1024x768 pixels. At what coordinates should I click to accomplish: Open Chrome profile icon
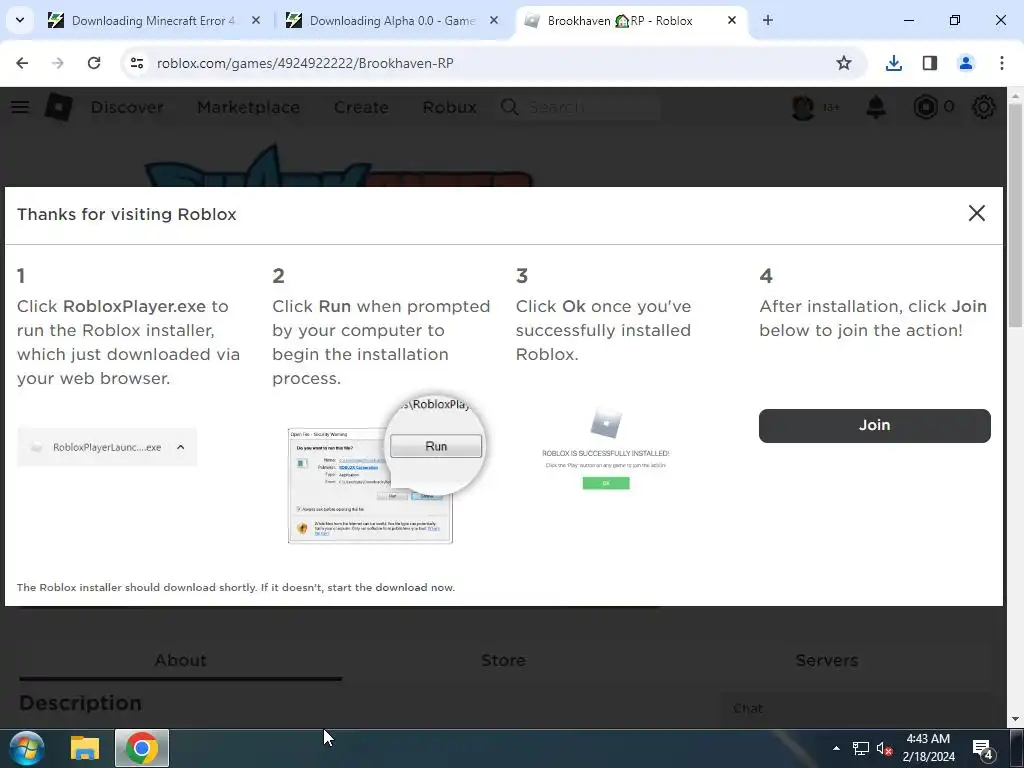[966, 63]
